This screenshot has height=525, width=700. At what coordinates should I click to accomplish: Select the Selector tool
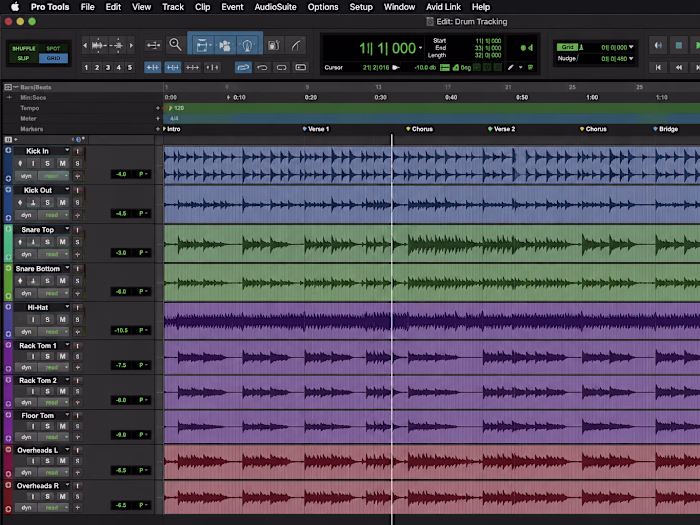pos(225,45)
